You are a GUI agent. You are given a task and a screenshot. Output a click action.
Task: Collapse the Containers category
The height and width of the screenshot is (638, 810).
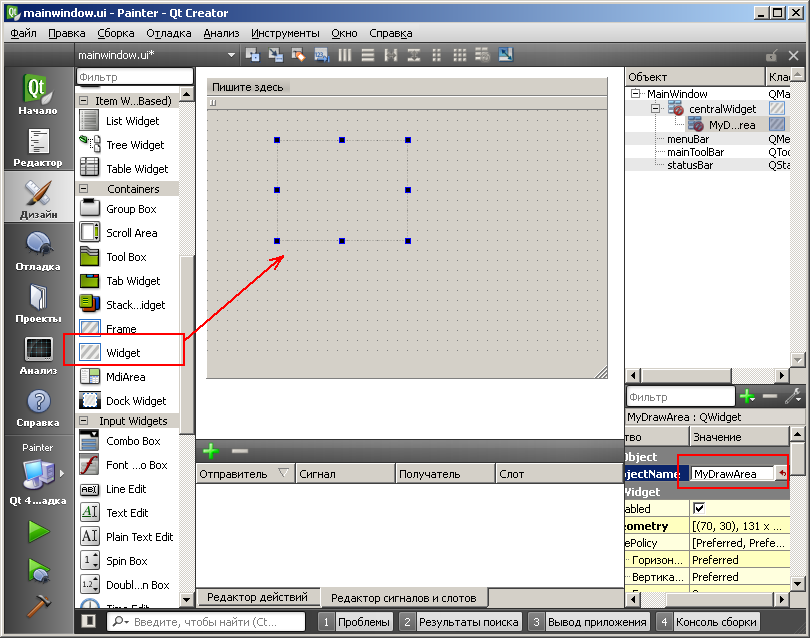pyautogui.click(x=84, y=189)
